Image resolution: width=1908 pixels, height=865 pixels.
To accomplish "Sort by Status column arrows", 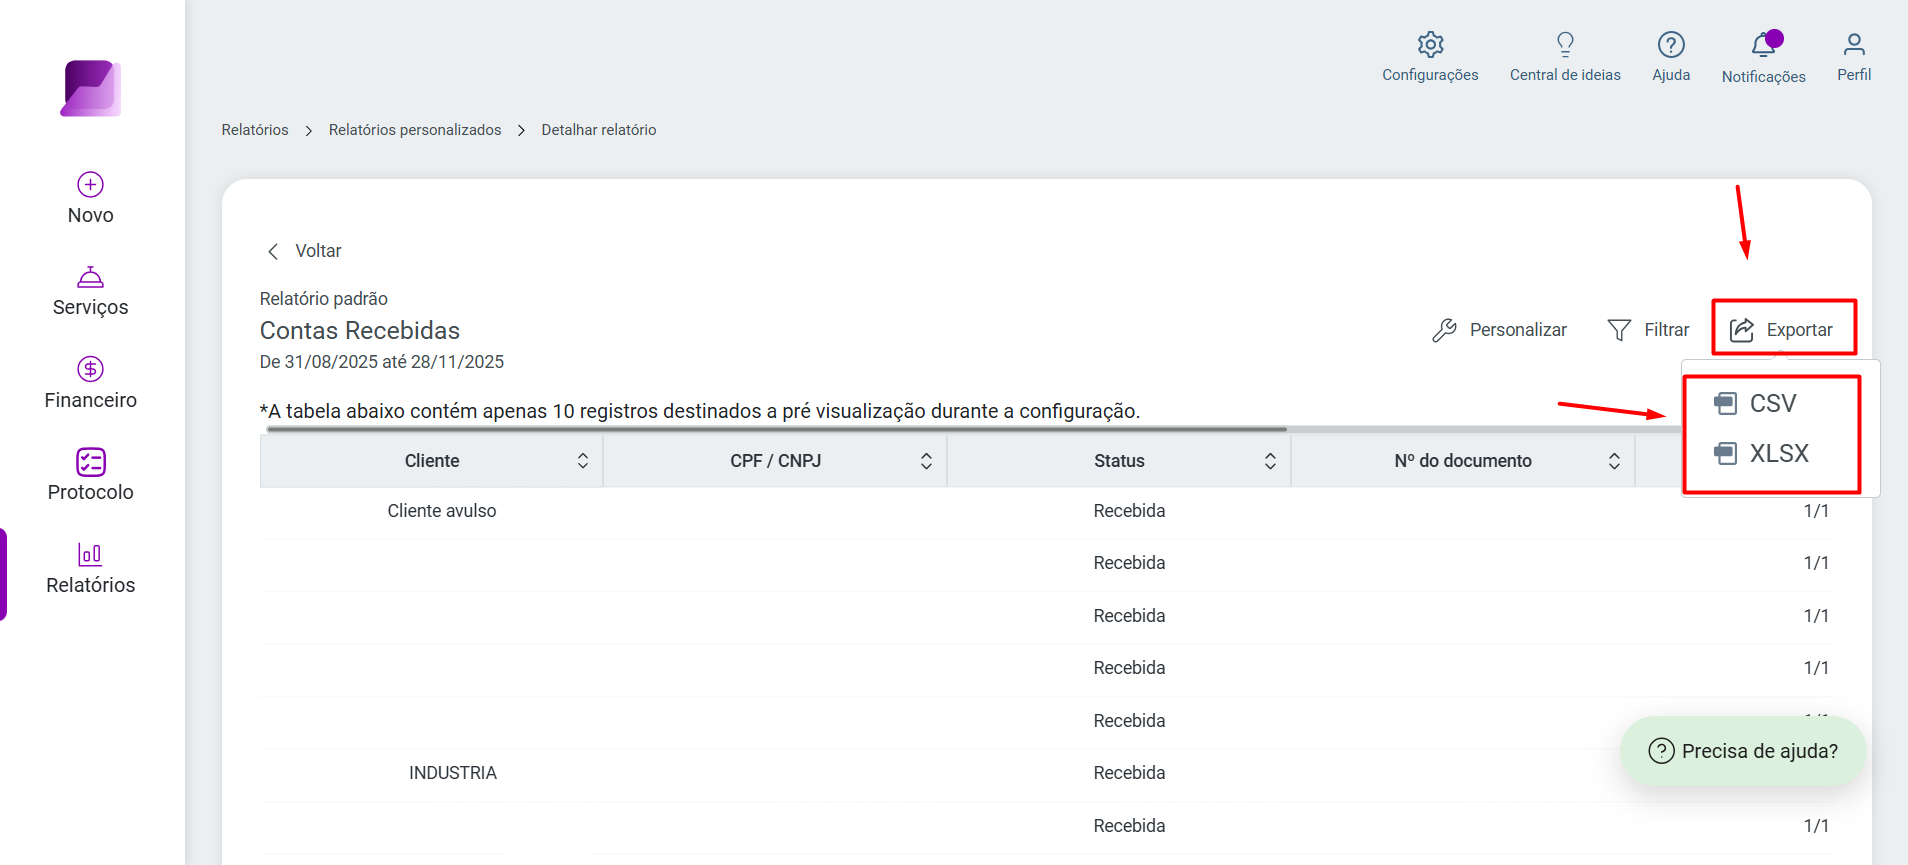I will tap(1270, 461).
